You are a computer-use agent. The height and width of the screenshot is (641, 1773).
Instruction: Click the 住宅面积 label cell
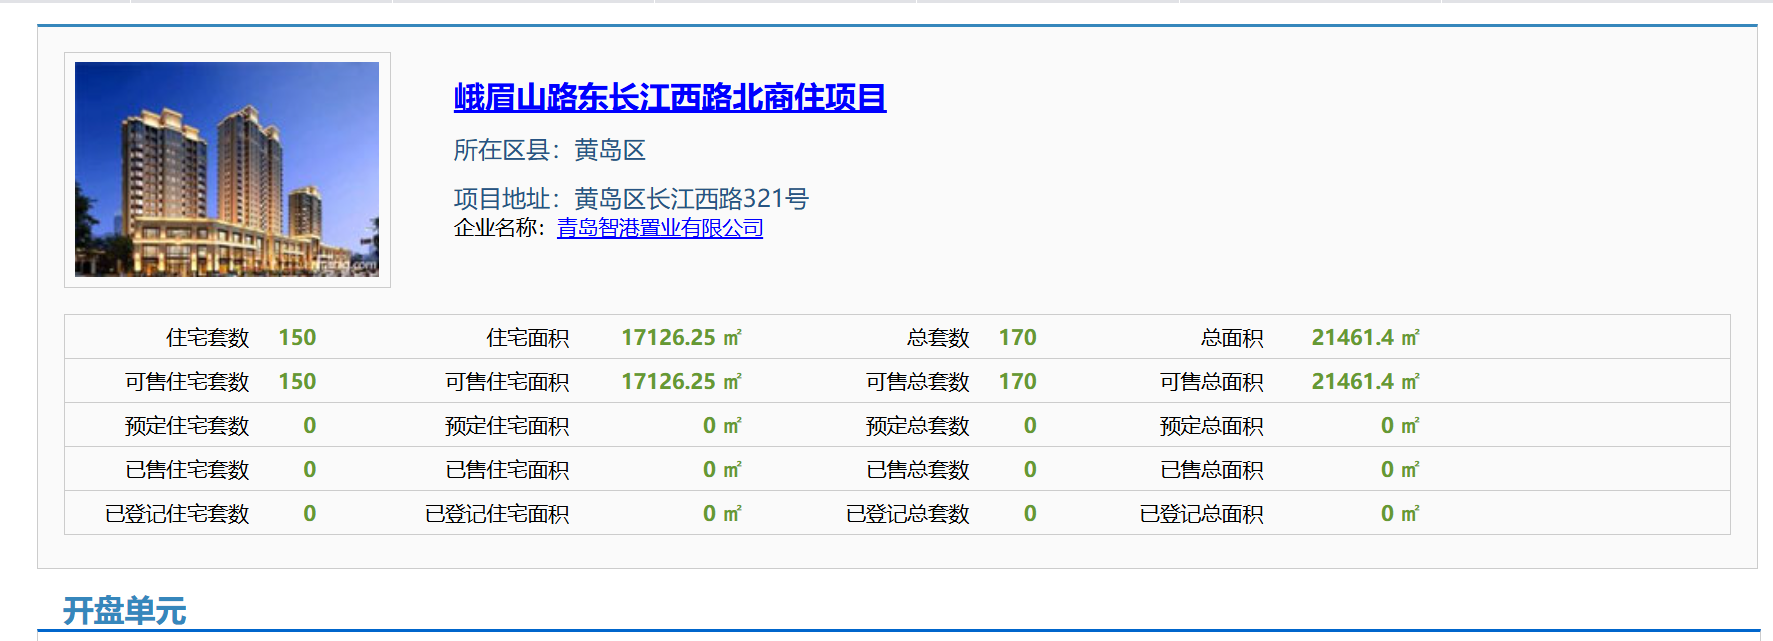[528, 338]
